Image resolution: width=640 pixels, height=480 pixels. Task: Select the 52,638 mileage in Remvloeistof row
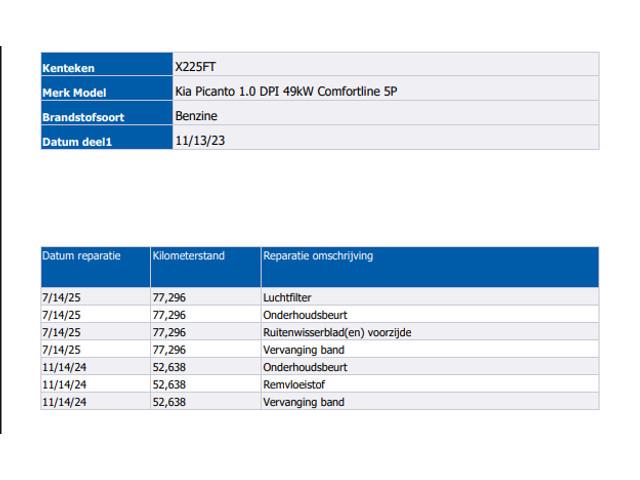[x=169, y=384]
